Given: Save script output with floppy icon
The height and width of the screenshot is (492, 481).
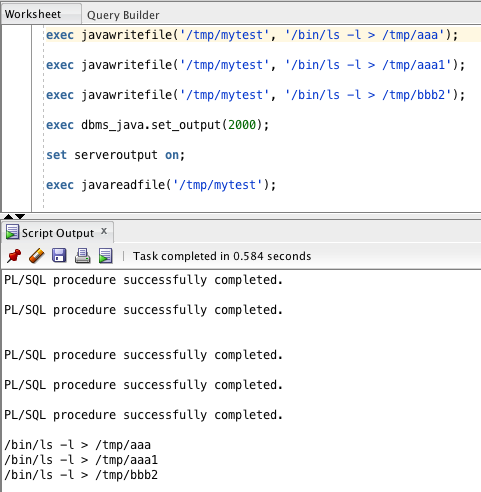Looking at the screenshot, I should click(59, 256).
